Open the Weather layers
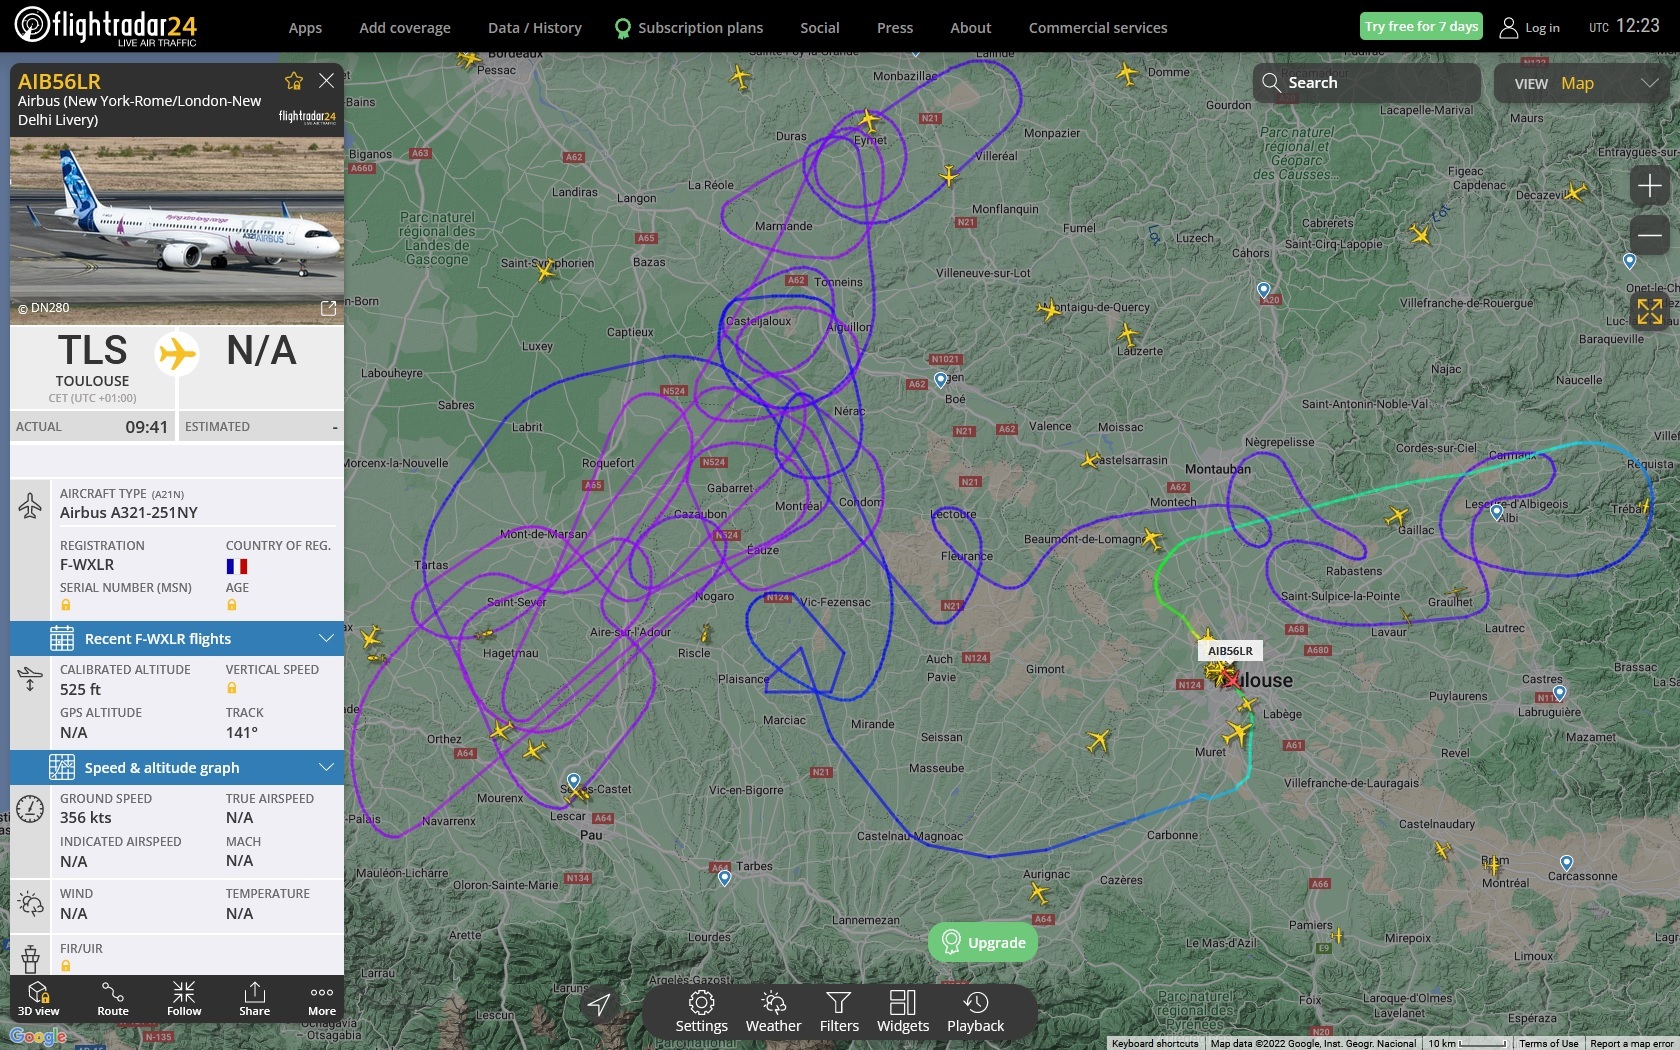1680x1050 pixels. 773,1011
